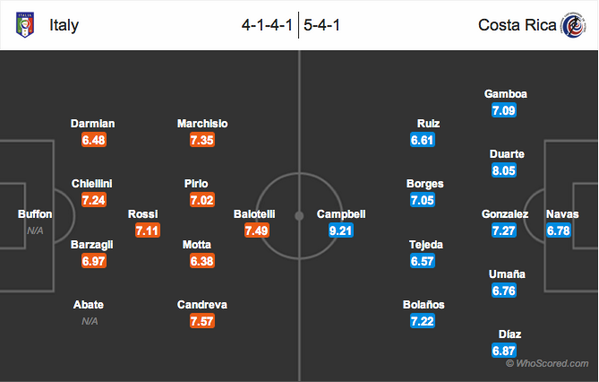This screenshot has width=599, height=382.
Task: Click Candreva's 7.57 rating badge
Action: click(x=202, y=321)
